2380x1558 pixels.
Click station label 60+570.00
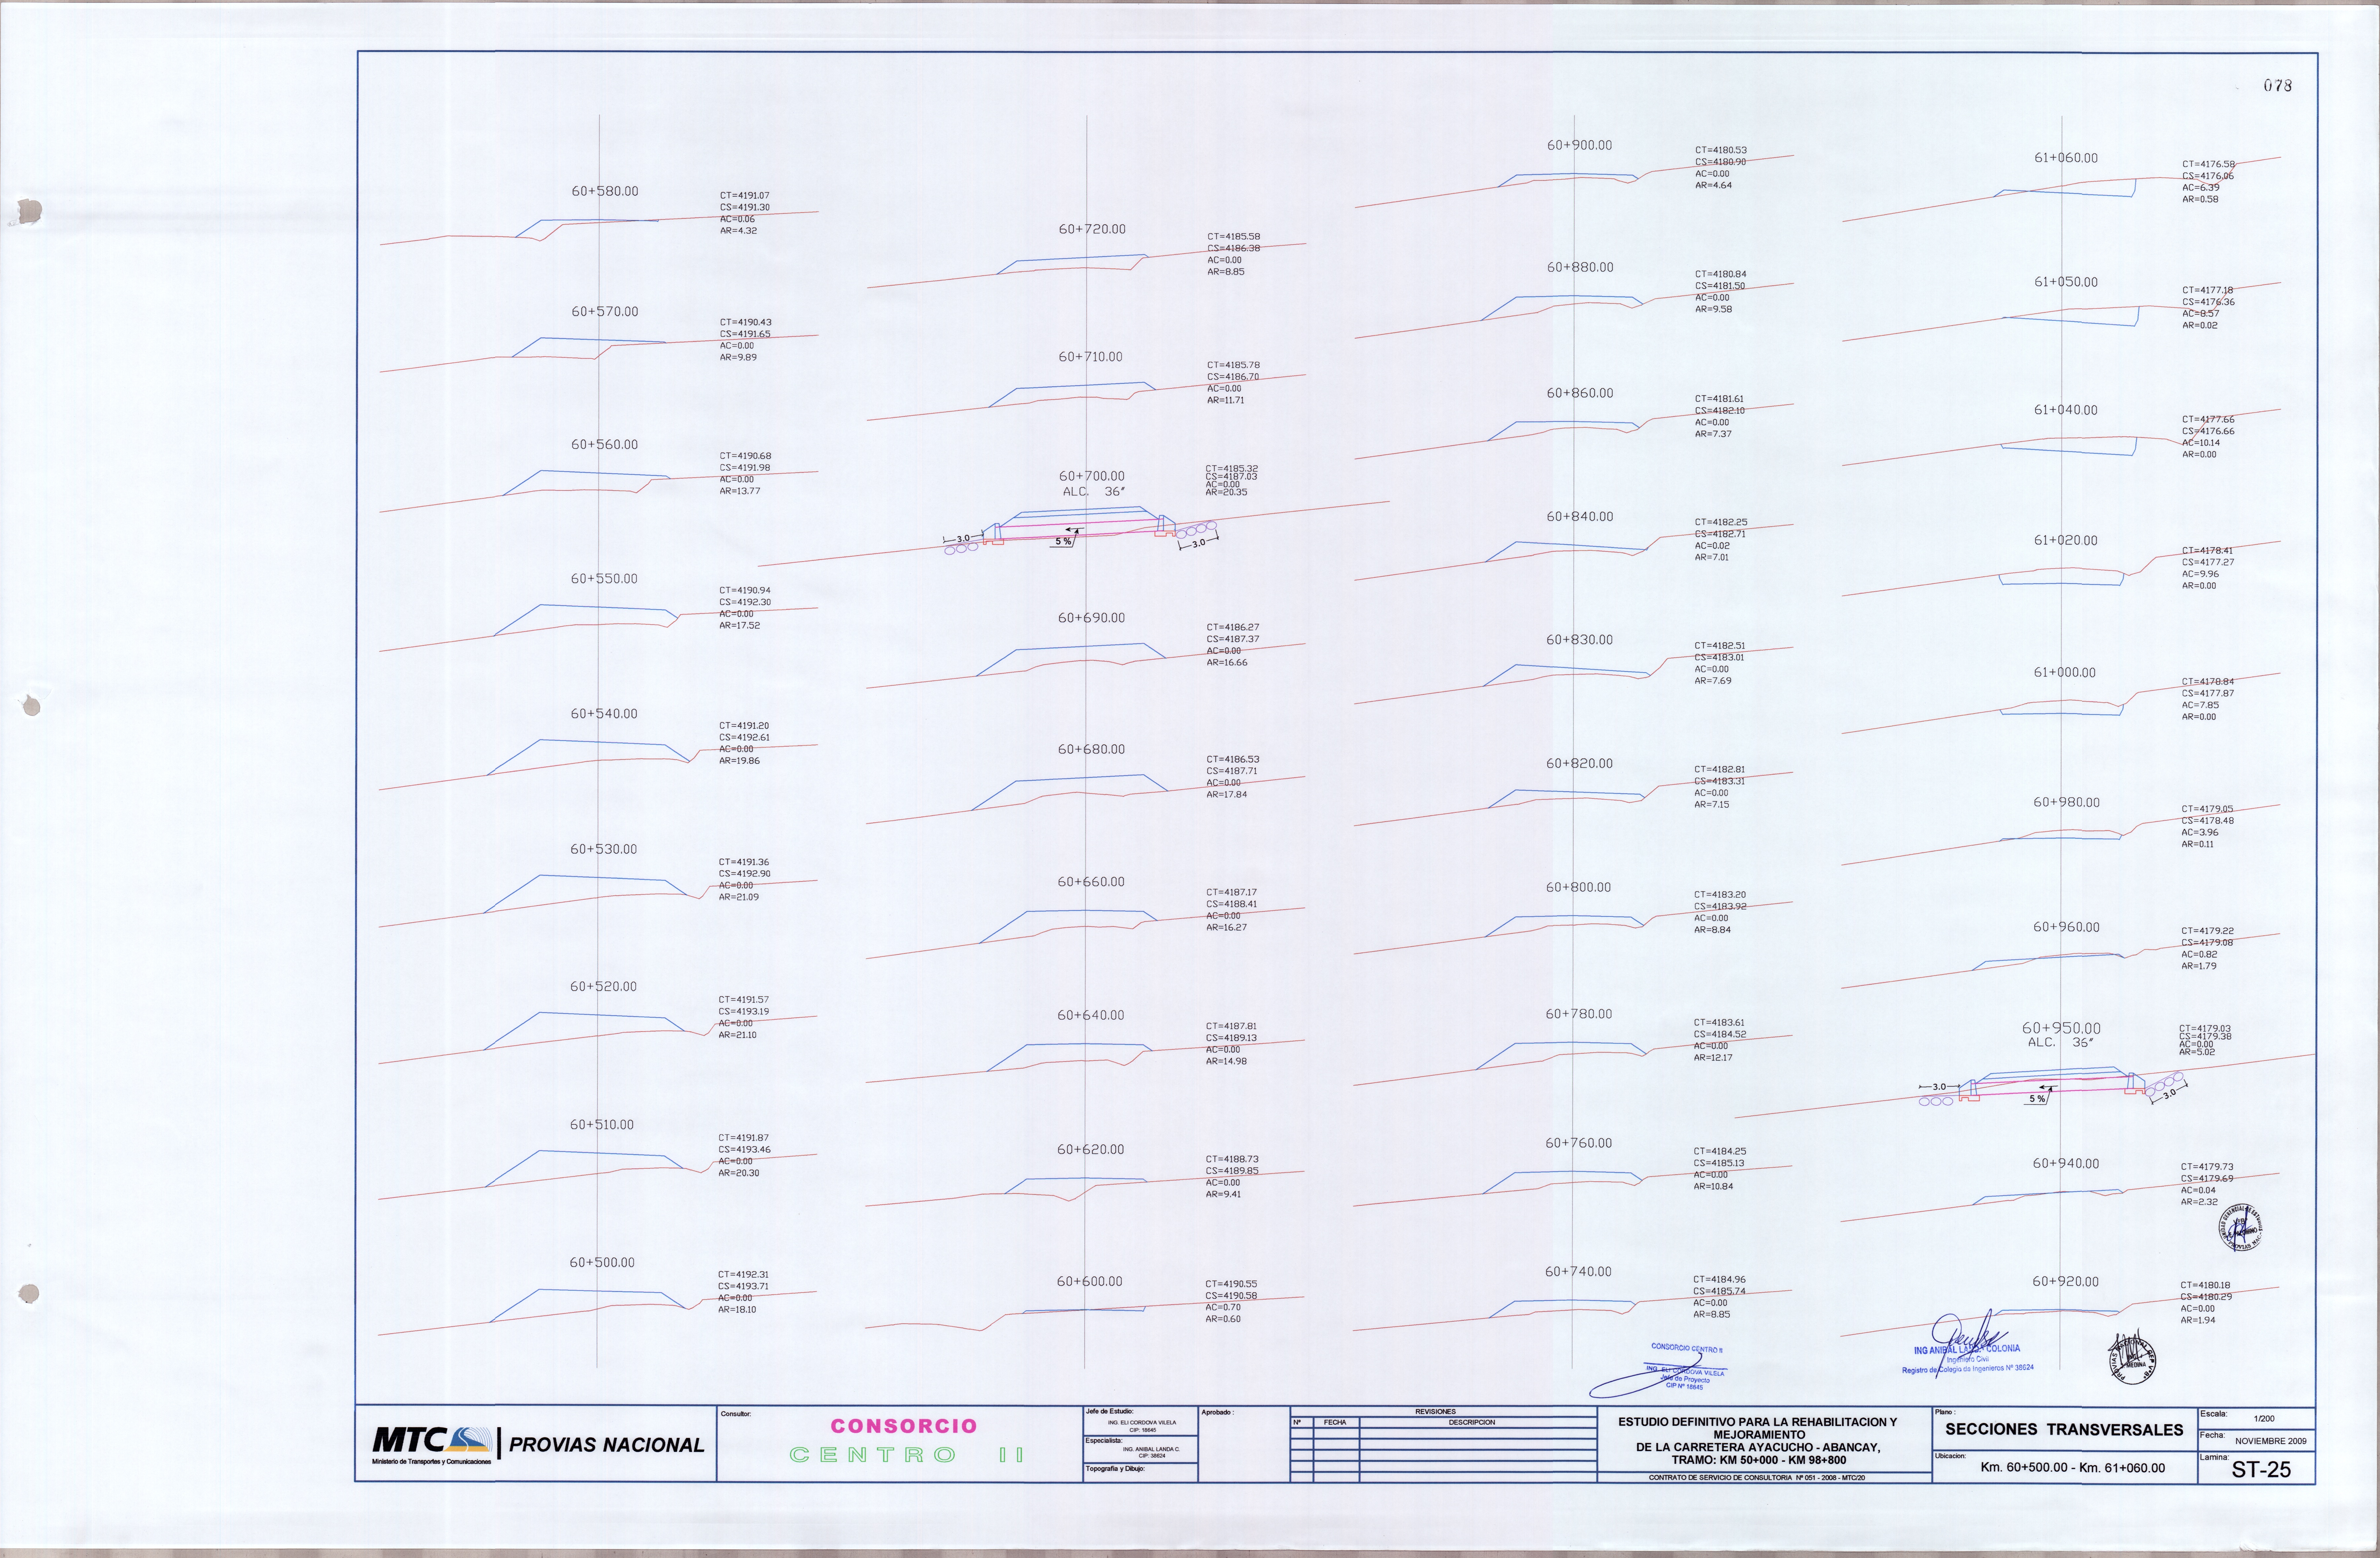coord(605,312)
